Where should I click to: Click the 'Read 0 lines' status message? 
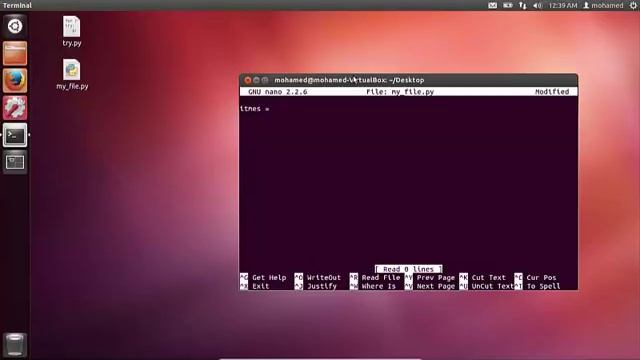408,269
